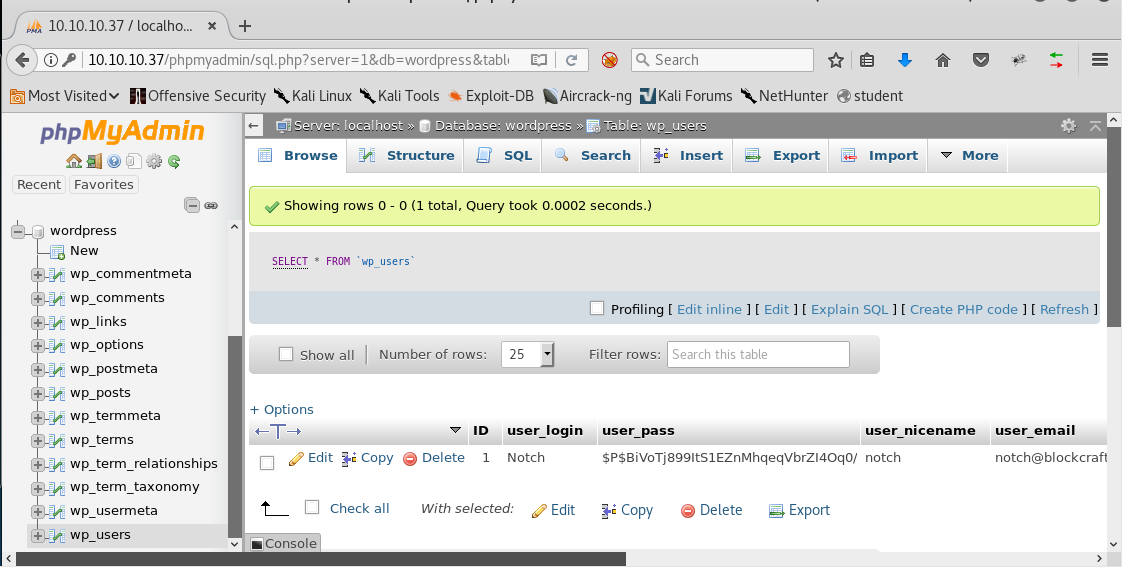The height and width of the screenshot is (567, 1123).
Task: Click the Favorites button
Action: pyautogui.click(x=103, y=184)
